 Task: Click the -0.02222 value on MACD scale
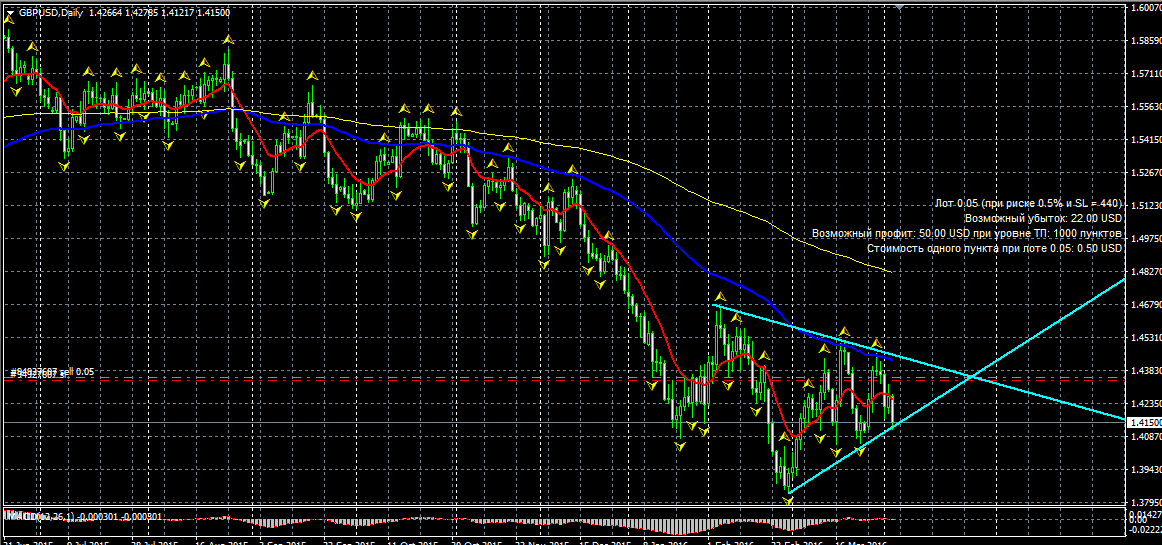(1144, 529)
